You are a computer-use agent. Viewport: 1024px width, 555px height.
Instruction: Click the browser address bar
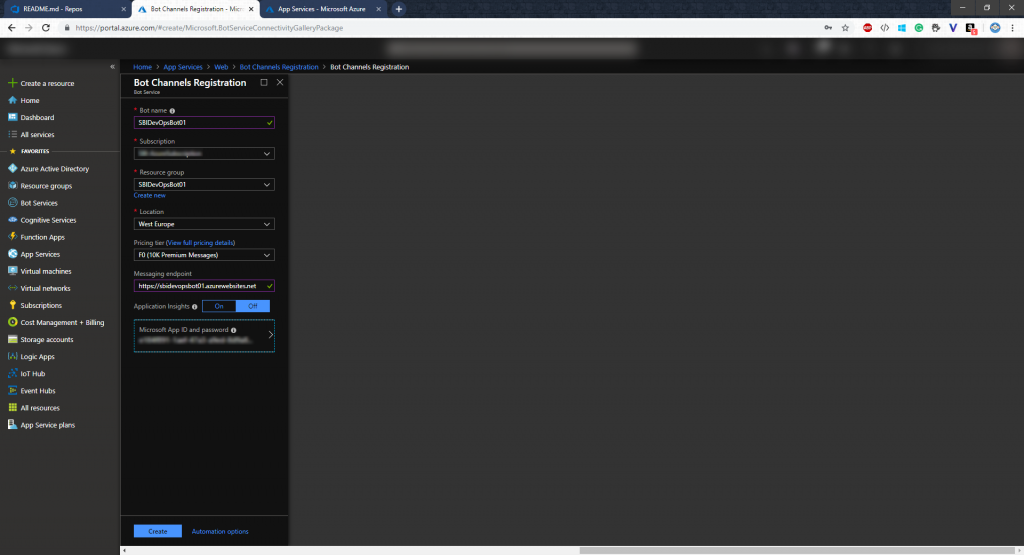pos(444,28)
